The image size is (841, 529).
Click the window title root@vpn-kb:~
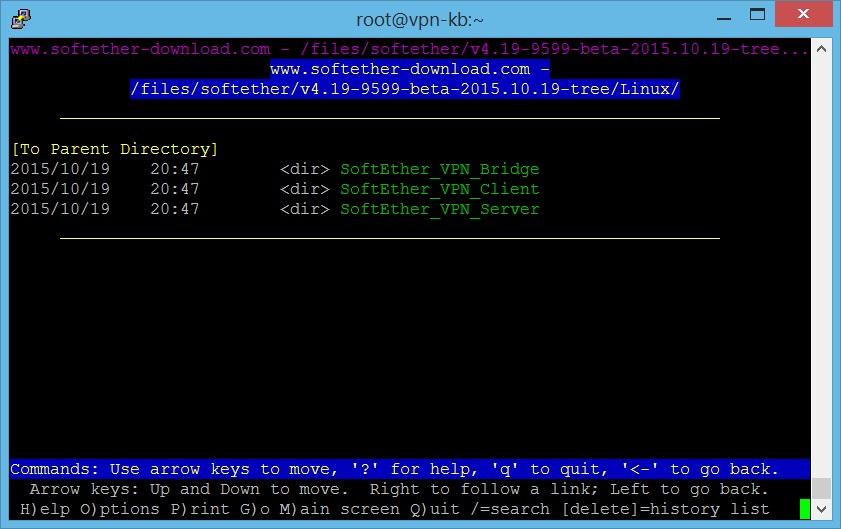point(420,20)
